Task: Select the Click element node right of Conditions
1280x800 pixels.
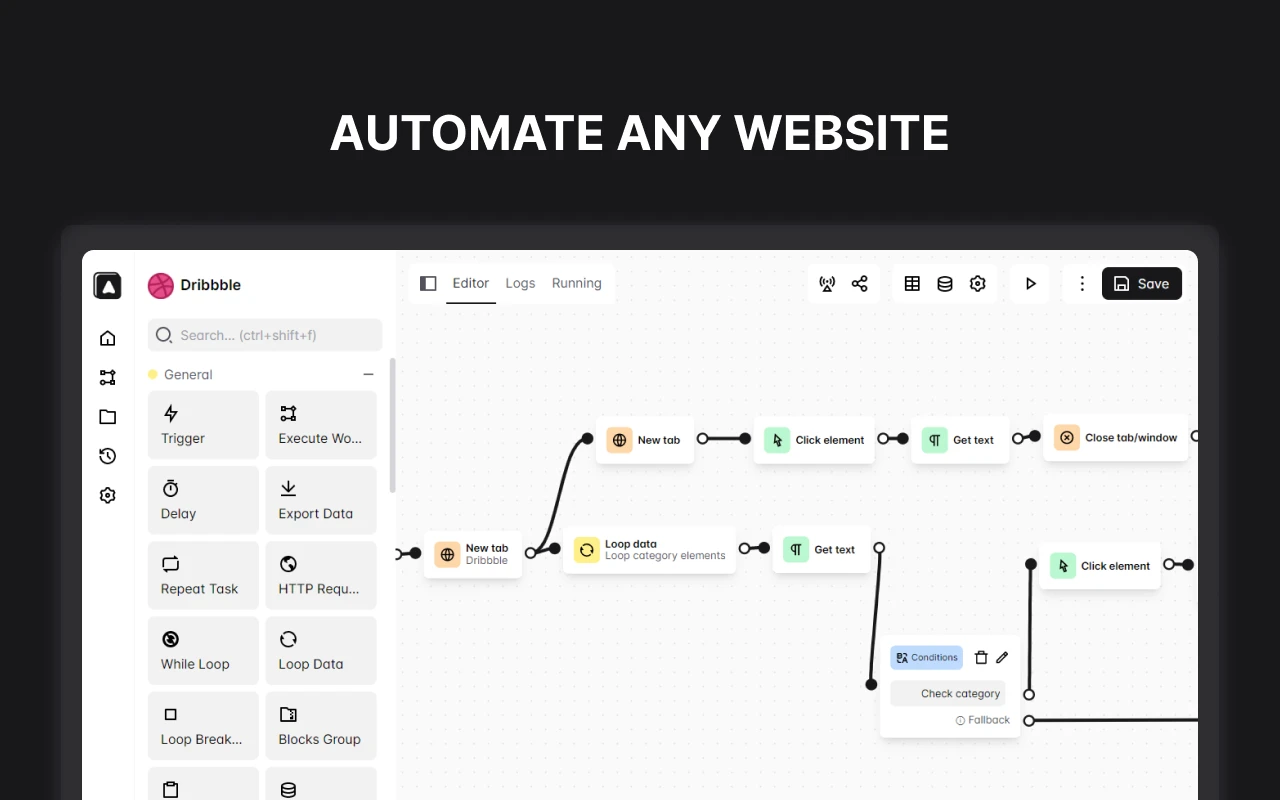Action: tap(1100, 566)
